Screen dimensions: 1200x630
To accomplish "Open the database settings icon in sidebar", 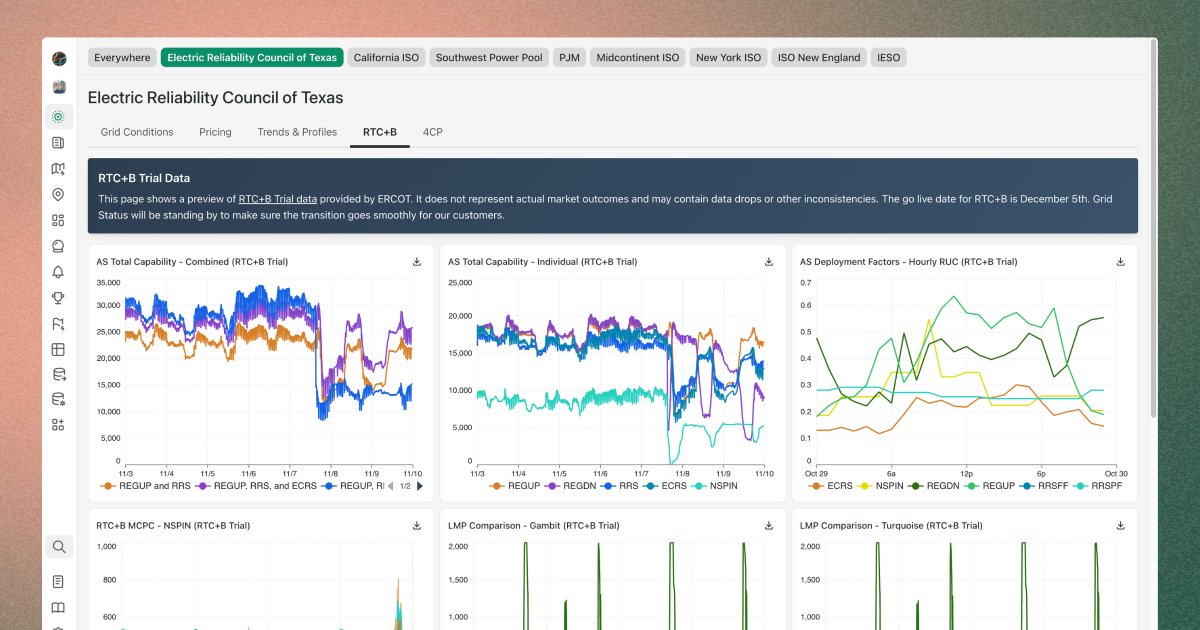I will coord(58,399).
